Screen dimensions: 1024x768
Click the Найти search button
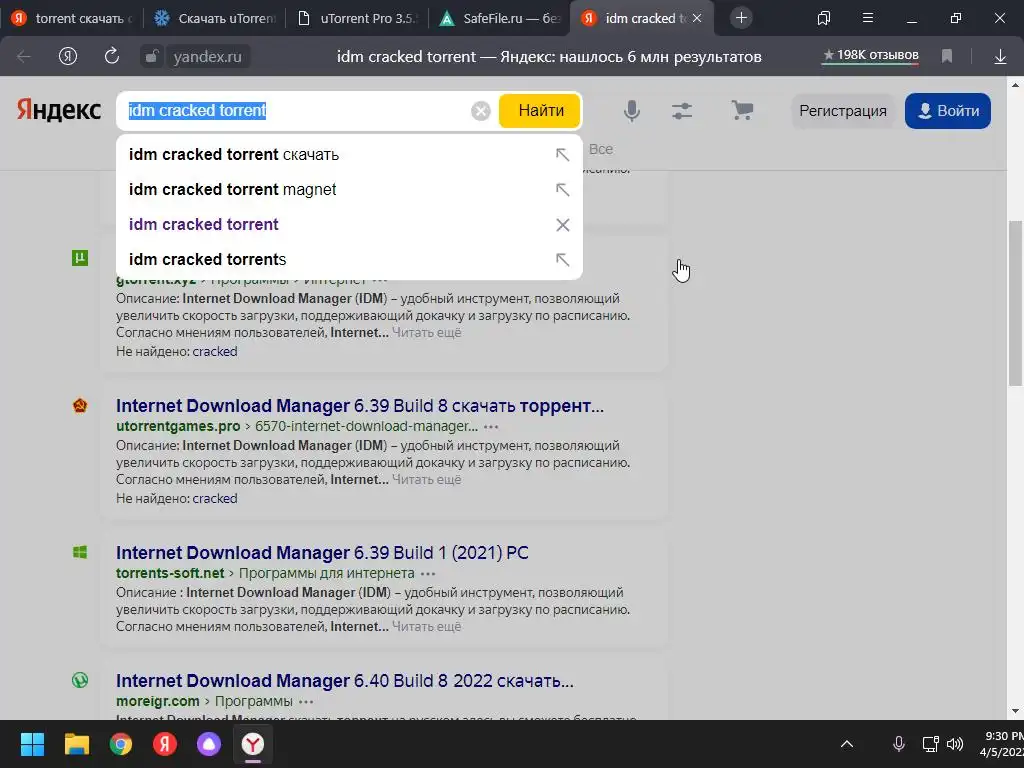540,111
